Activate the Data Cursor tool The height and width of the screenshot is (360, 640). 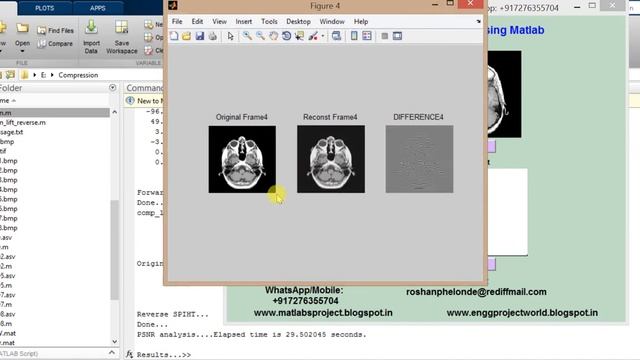click(x=300, y=36)
